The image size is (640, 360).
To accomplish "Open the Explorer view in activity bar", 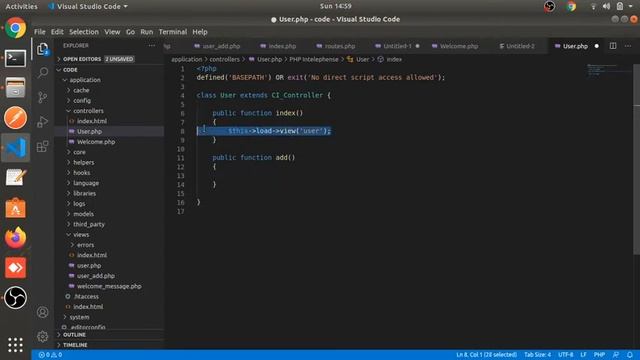I will [42, 49].
